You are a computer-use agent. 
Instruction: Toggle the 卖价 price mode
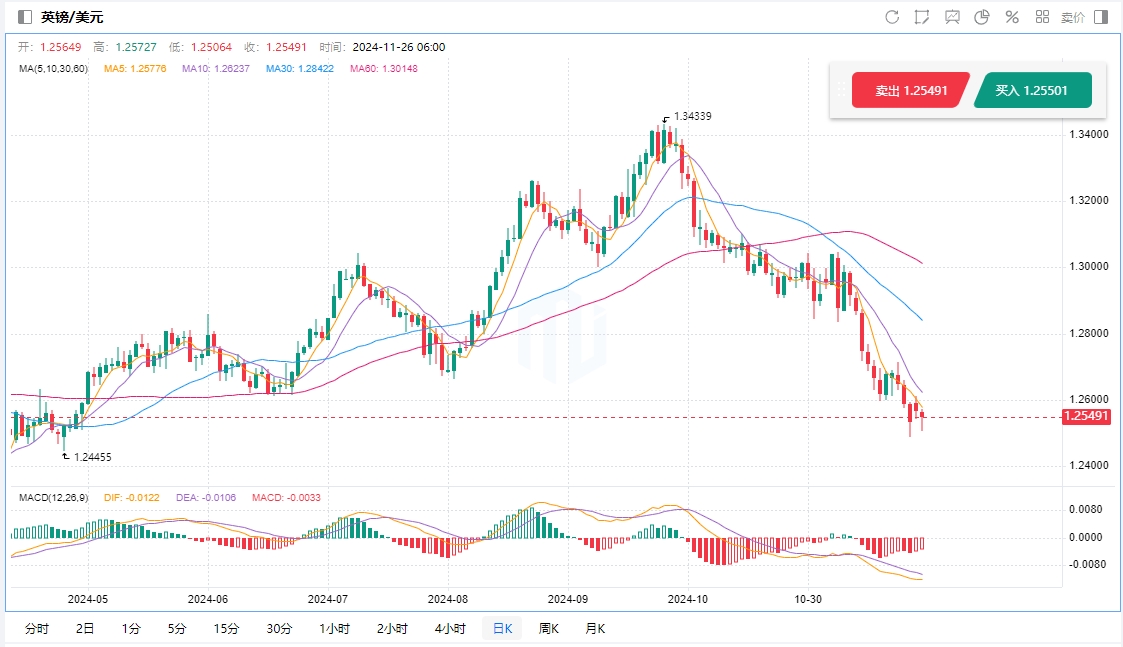(1072, 17)
